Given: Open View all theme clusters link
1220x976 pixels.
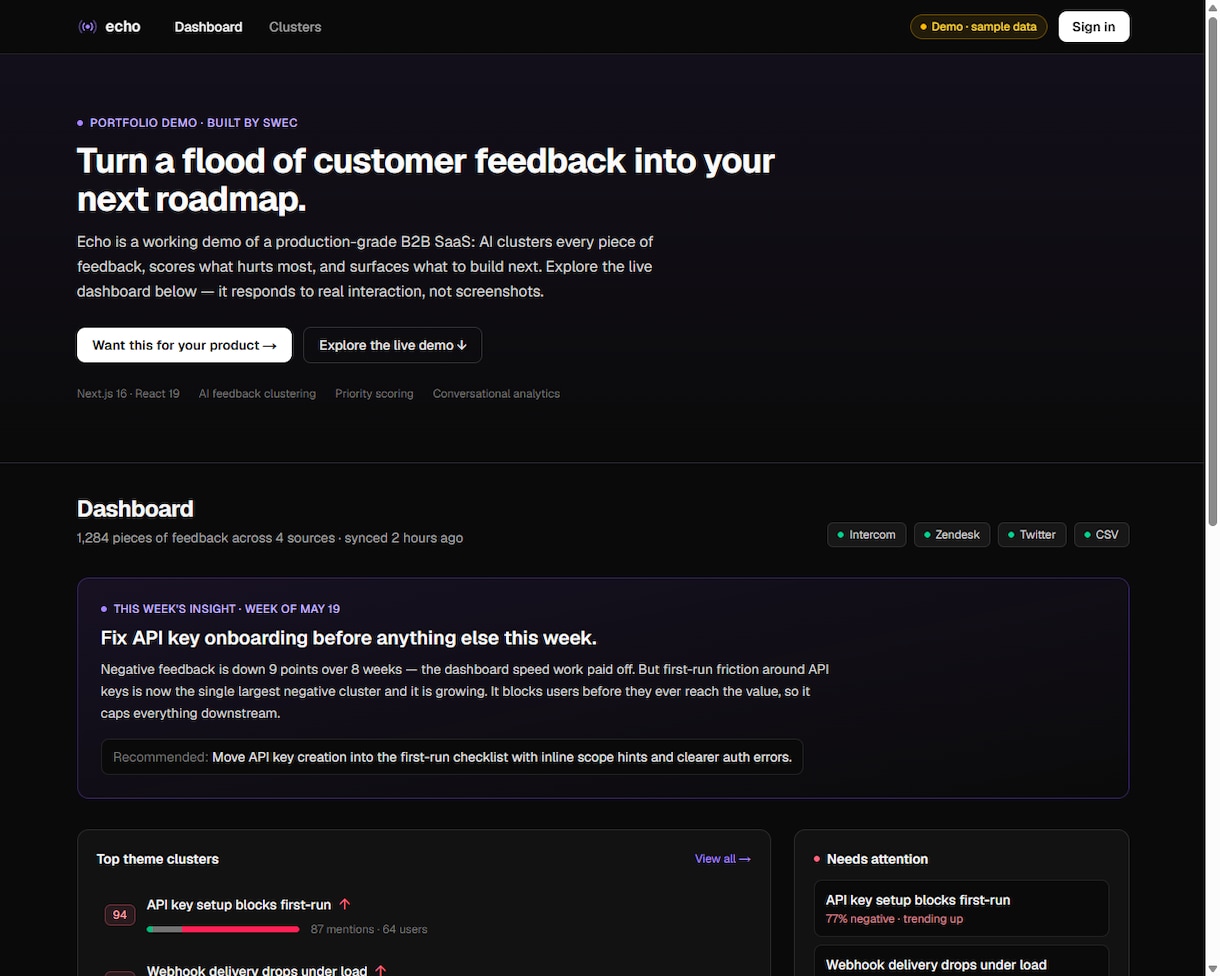Looking at the screenshot, I should pos(723,859).
